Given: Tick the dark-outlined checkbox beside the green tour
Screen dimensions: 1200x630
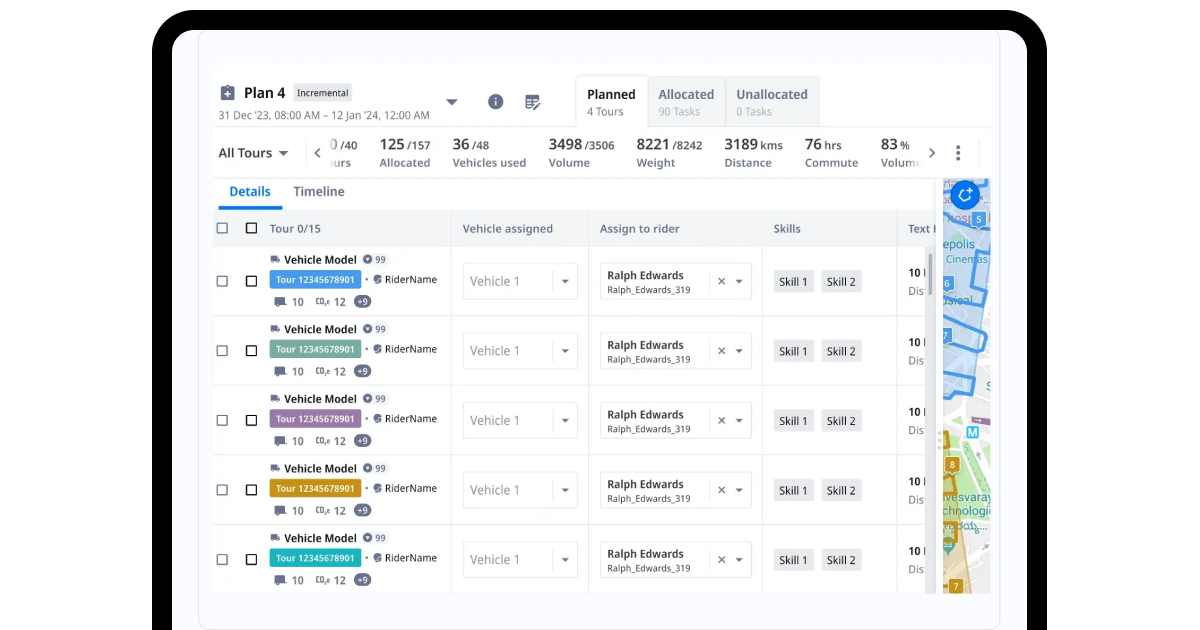Looking at the screenshot, I should 251,351.
